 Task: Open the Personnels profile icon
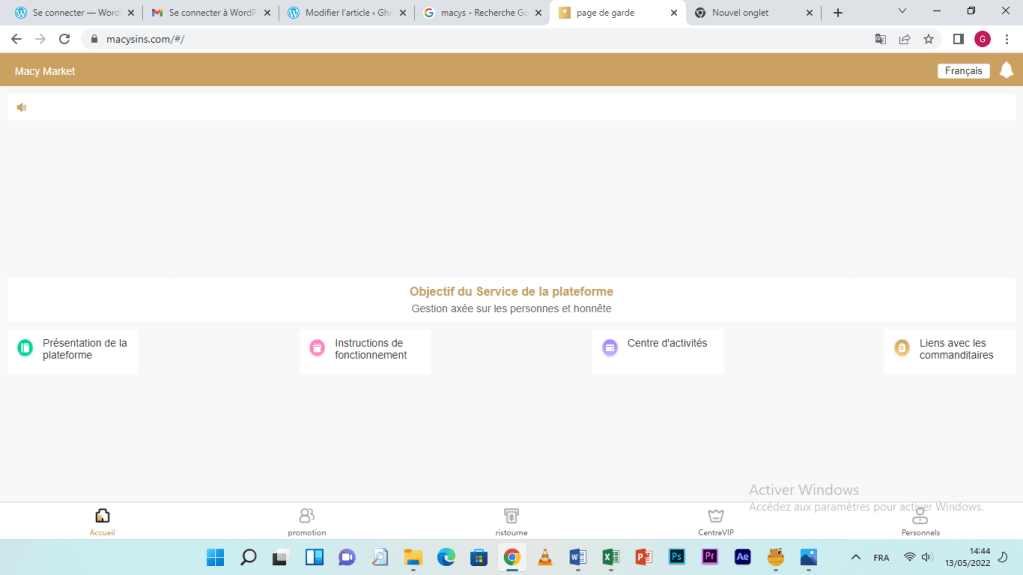920,516
